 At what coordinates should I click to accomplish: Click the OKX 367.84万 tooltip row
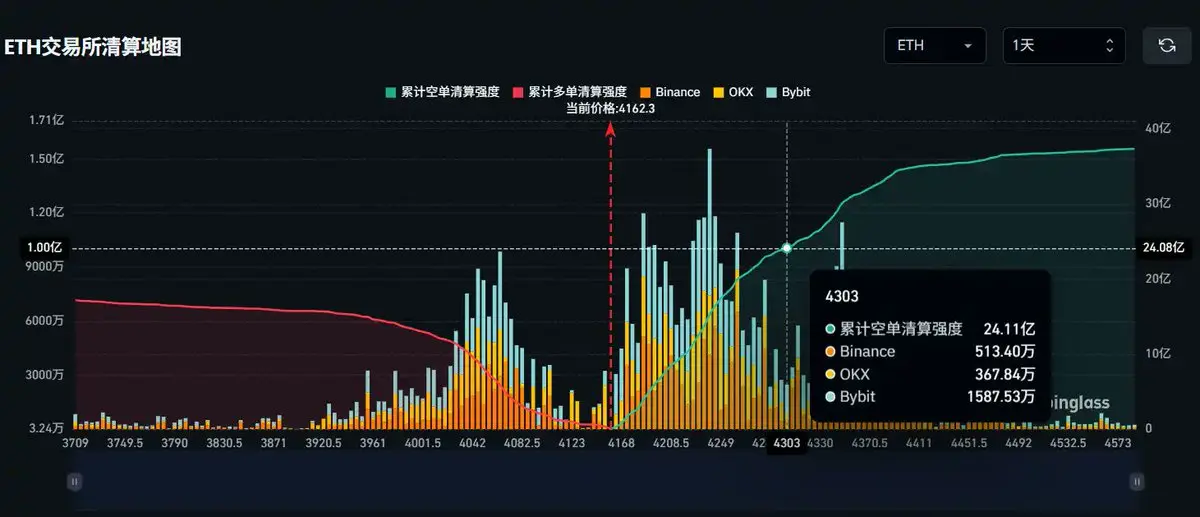tap(930, 375)
